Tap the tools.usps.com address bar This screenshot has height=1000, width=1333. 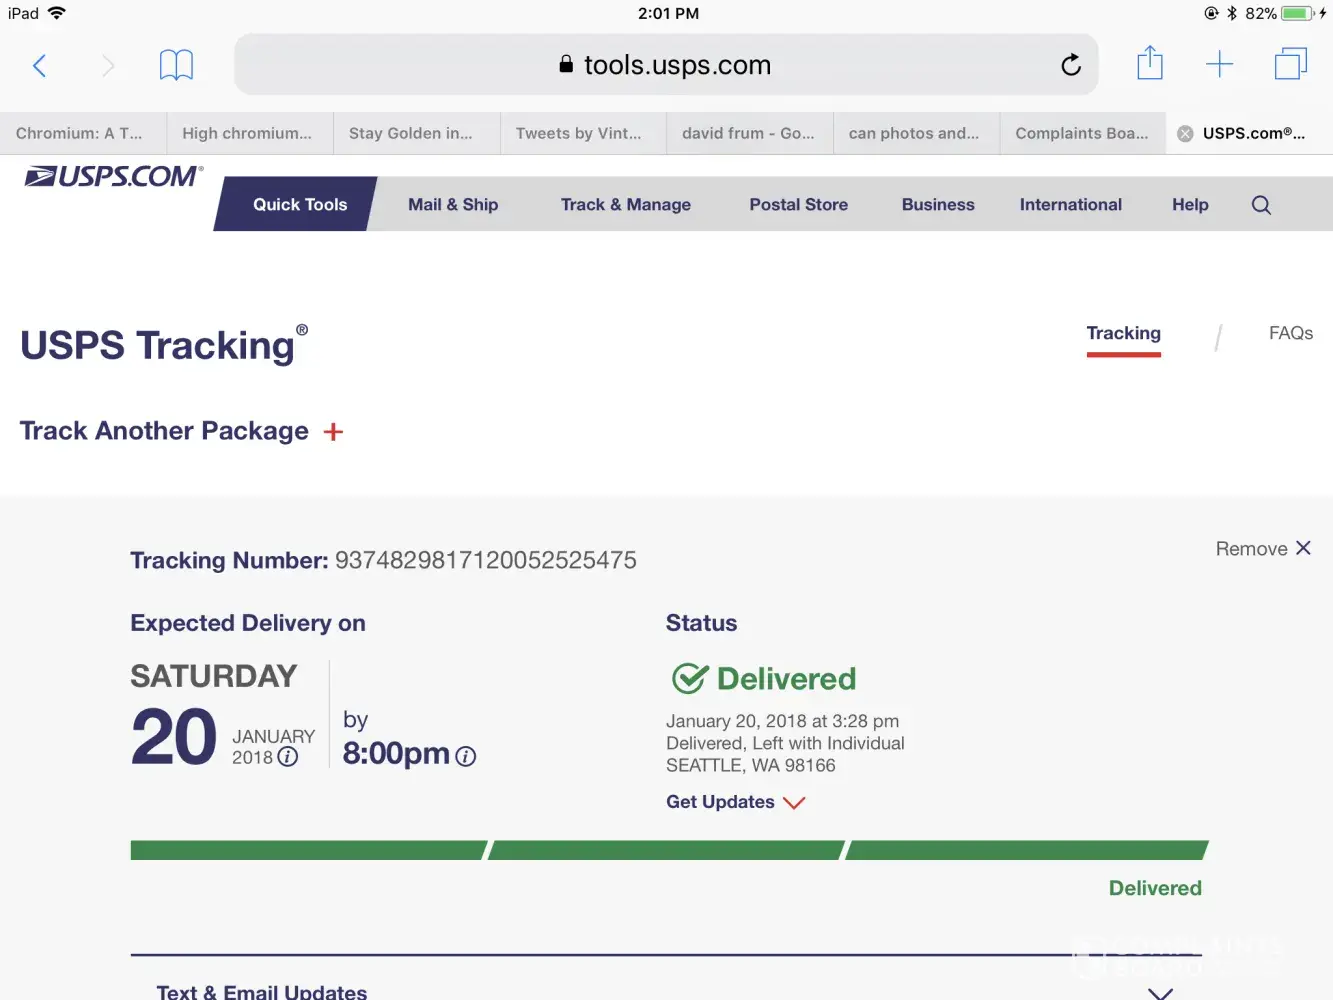pos(665,66)
